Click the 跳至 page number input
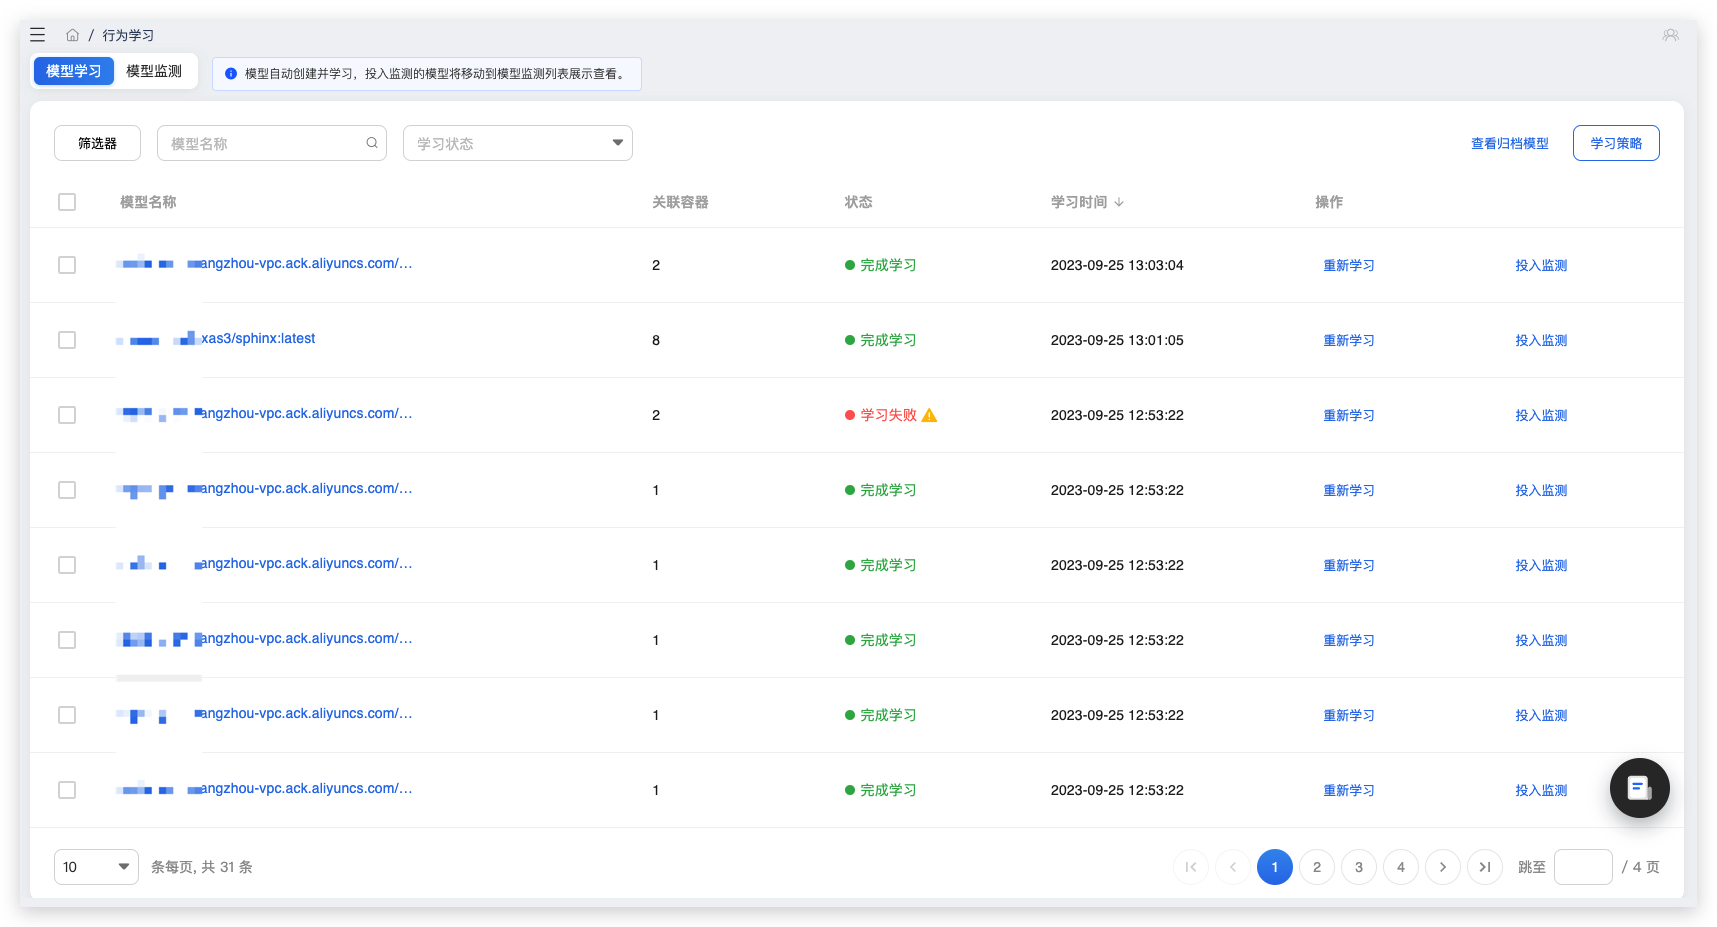 (x=1582, y=867)
